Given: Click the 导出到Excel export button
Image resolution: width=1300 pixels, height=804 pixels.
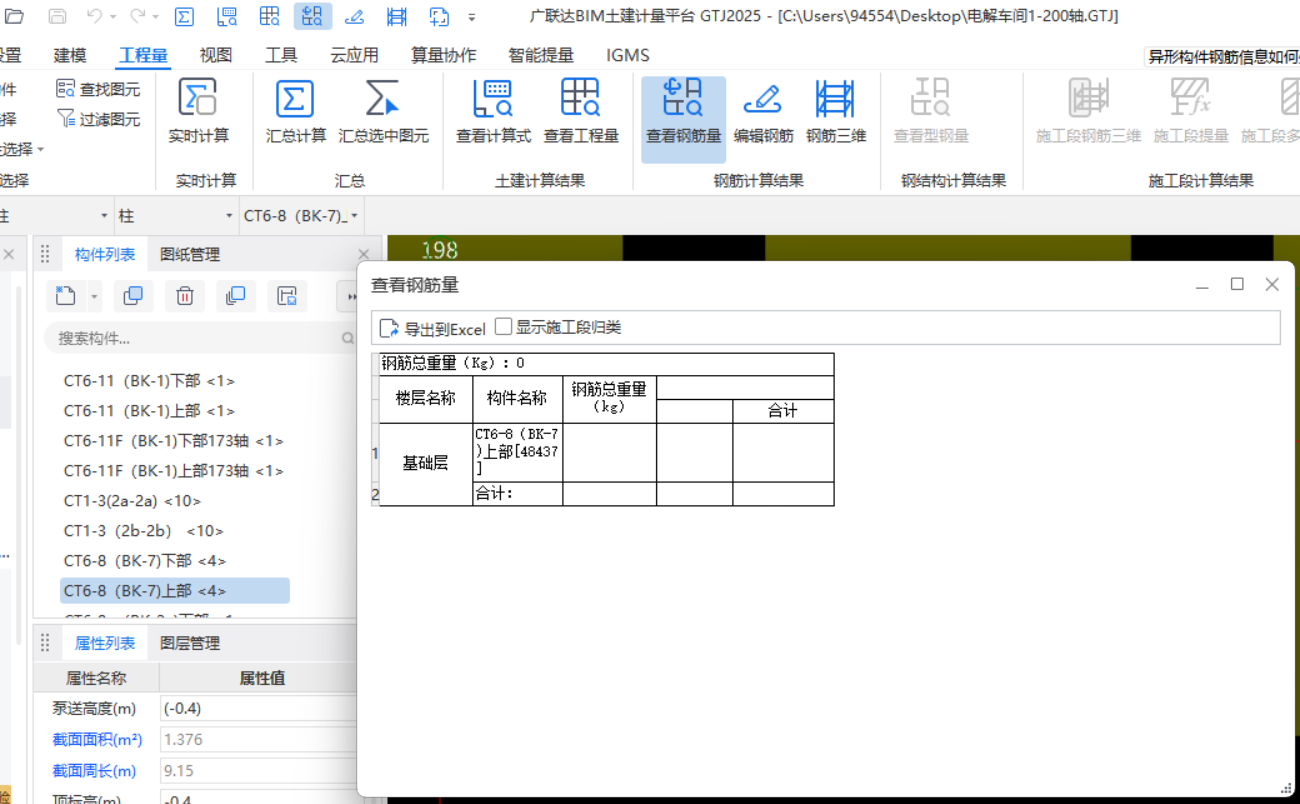Looking at the screenshot, I should pos(432,328).
